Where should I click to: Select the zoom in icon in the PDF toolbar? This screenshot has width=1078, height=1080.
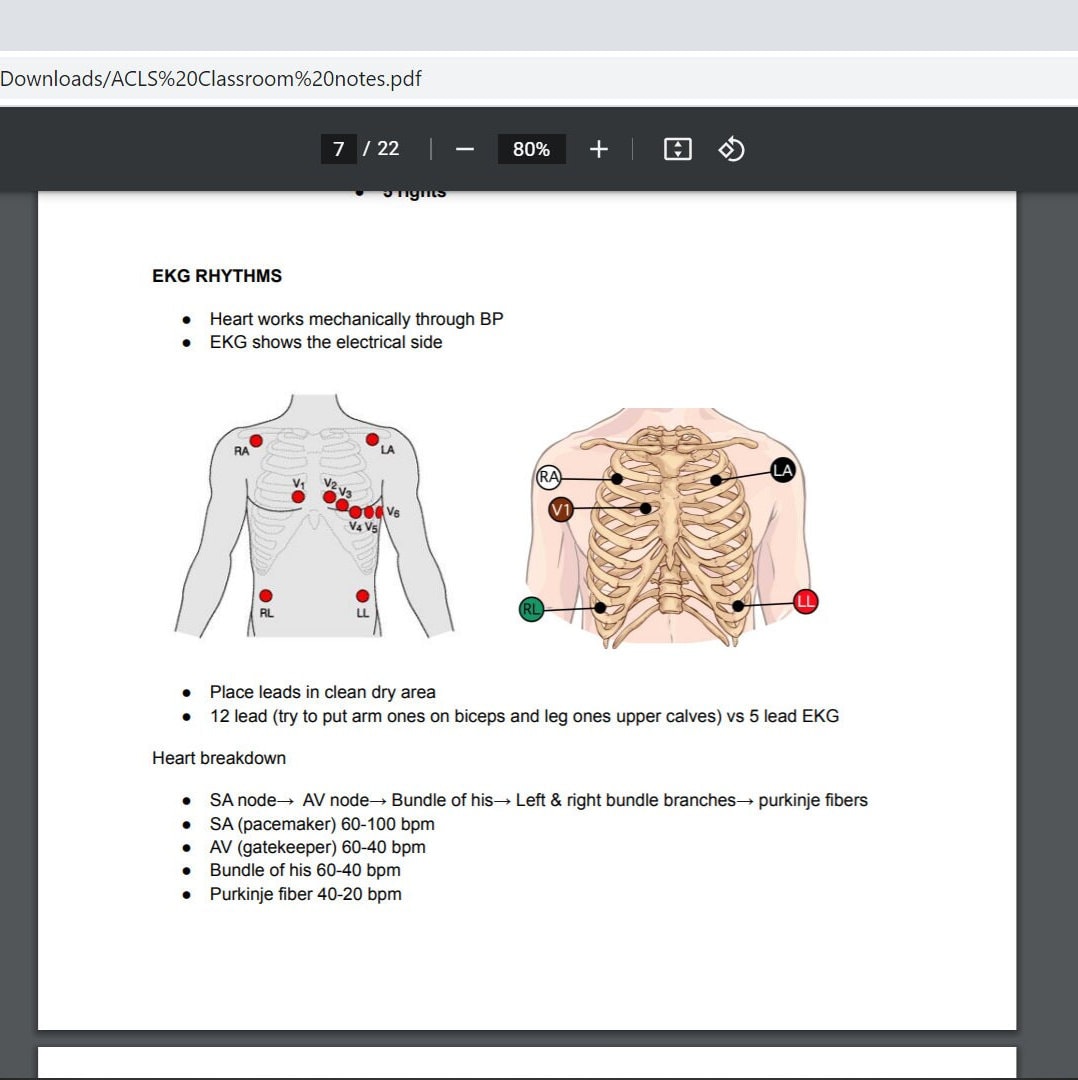(598, 148)
